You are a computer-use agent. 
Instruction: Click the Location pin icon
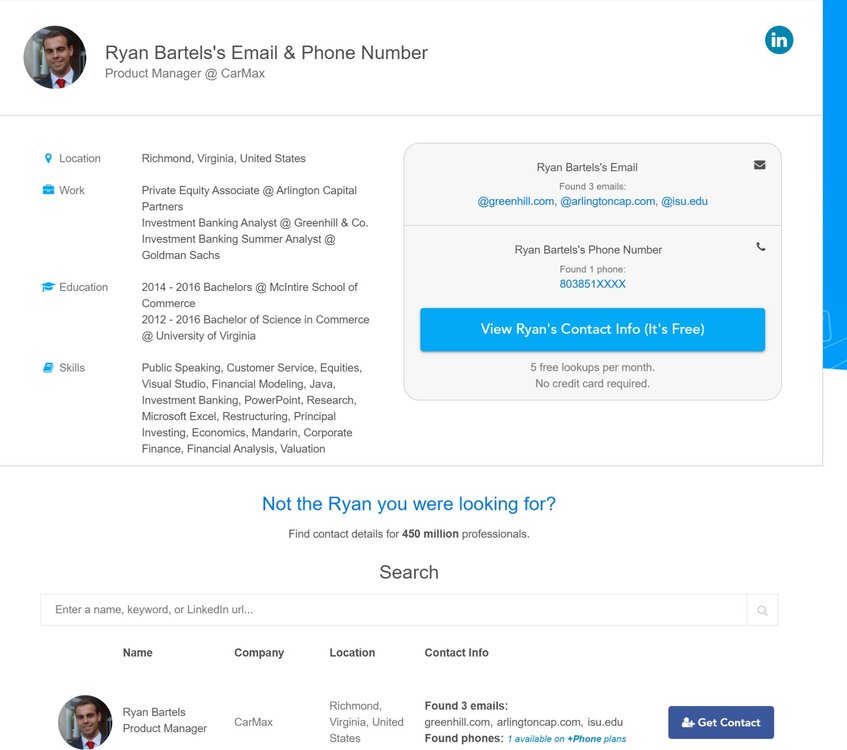click(x=48, y=158)
